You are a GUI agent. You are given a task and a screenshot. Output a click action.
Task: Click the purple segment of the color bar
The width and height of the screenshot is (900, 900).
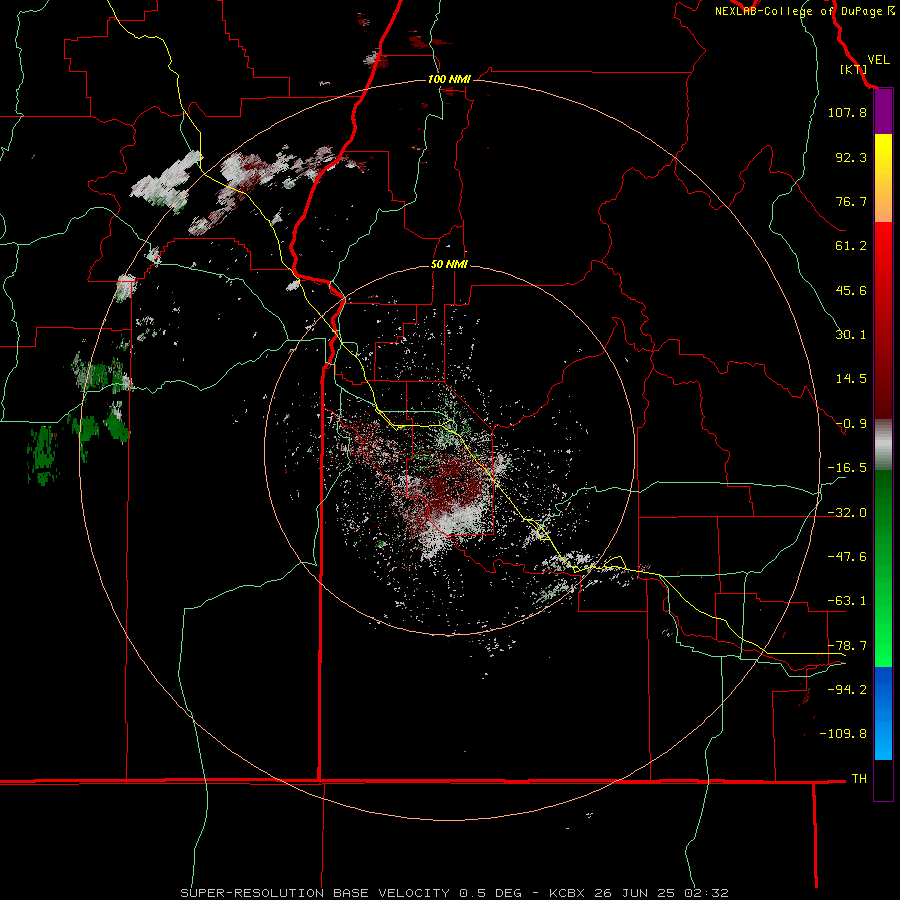pyautogui.click(x=883, y=112)
